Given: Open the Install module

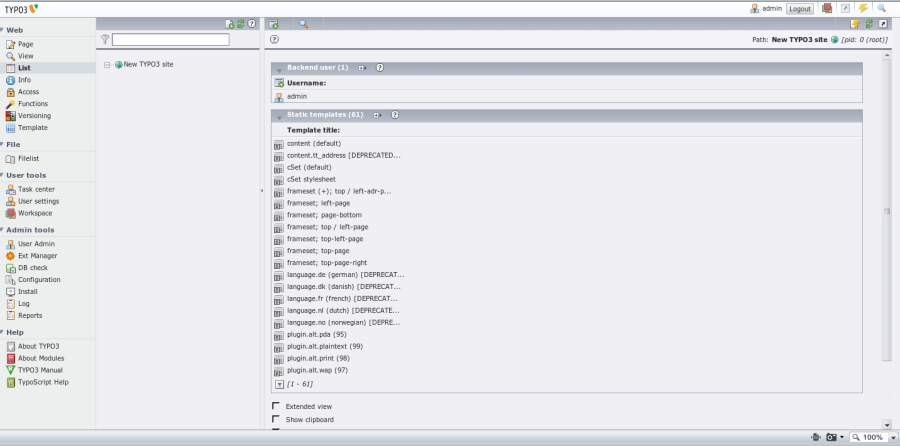Looking at the screenshot, I should (x=28, y=292).
